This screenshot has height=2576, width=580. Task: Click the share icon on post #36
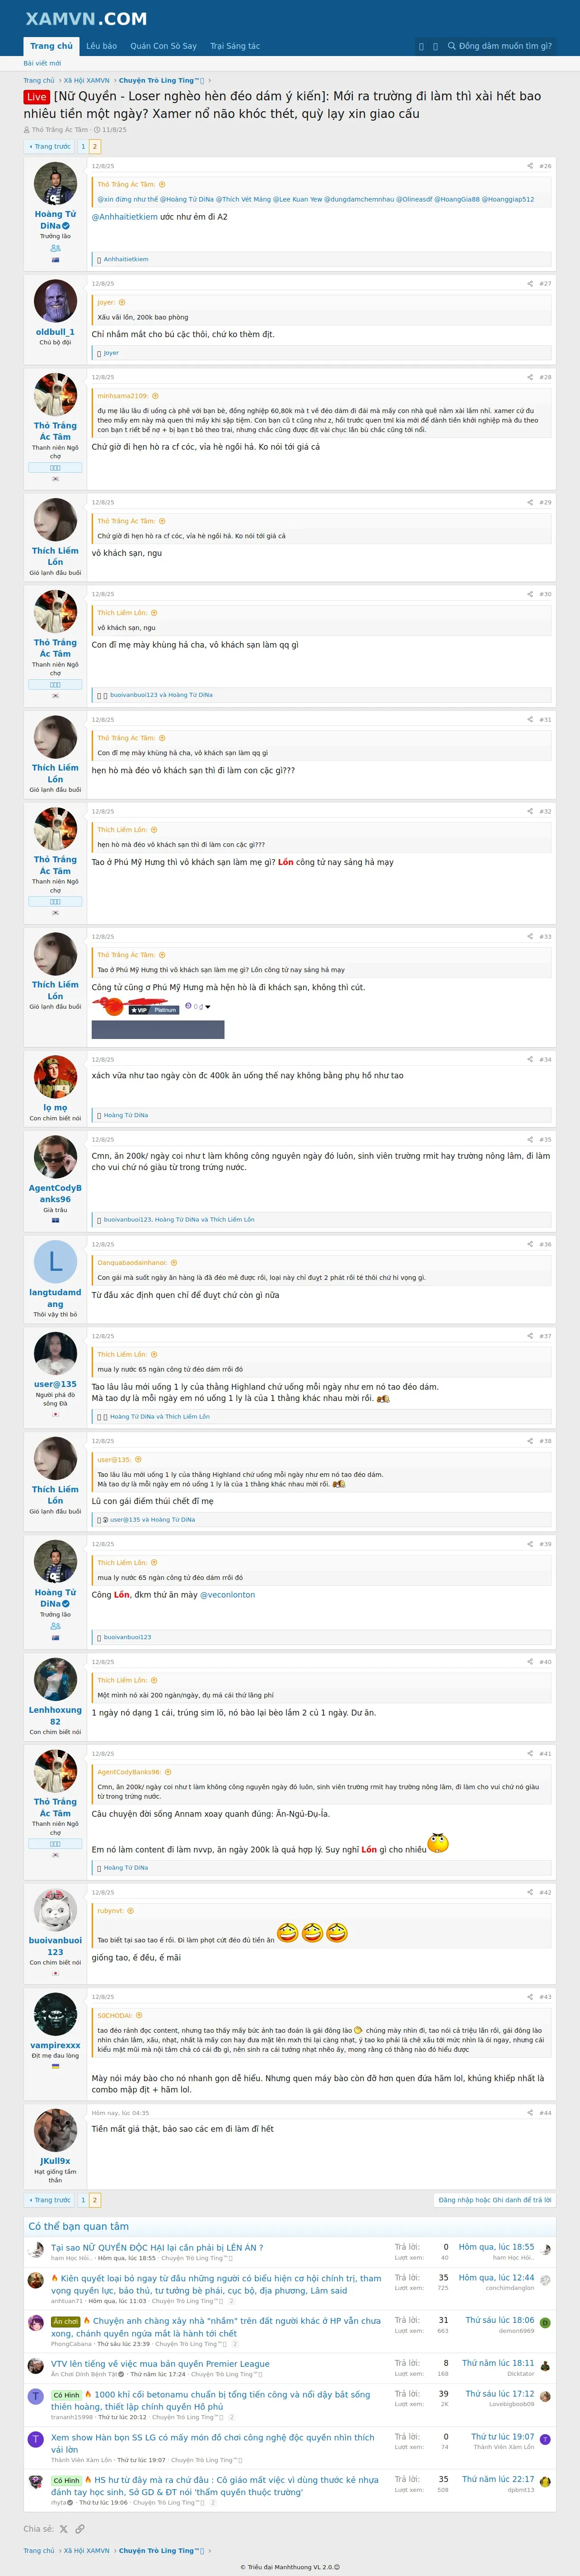tap(530, 1244)
